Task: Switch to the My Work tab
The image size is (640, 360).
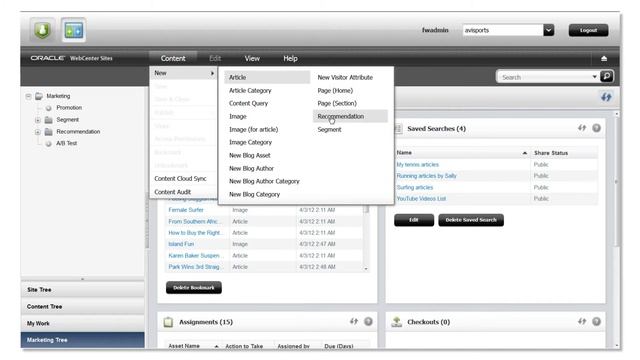Action: click(x=83, y=323)
